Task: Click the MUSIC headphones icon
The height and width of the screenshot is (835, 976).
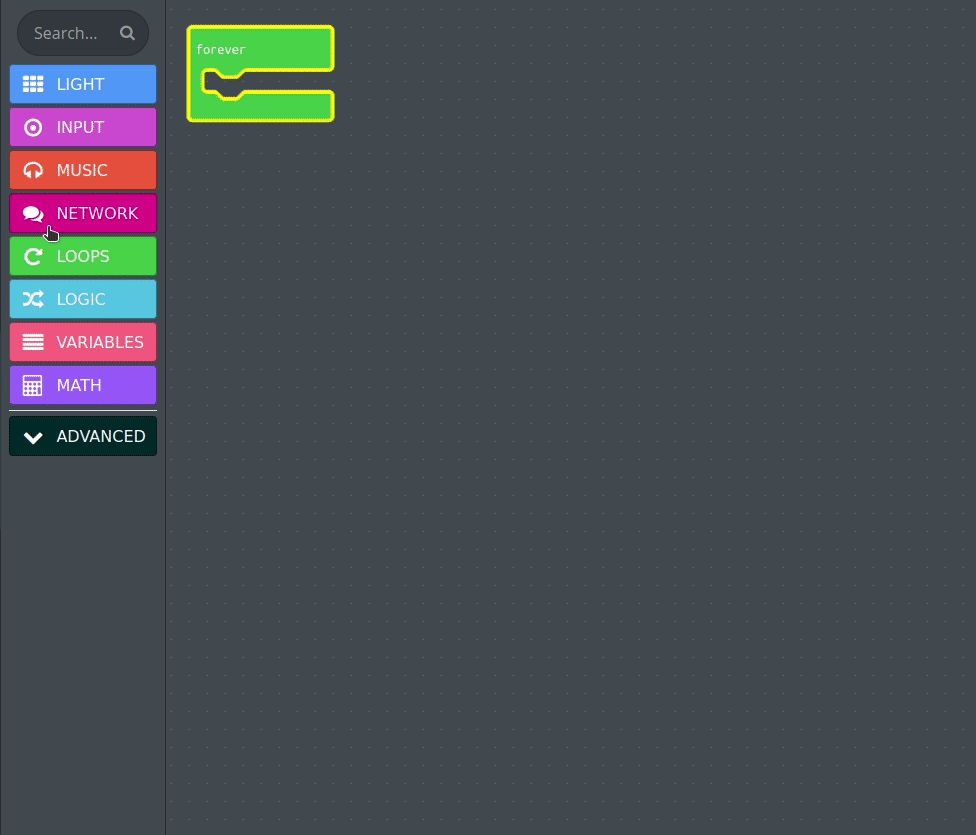Action: pos(33,171)
